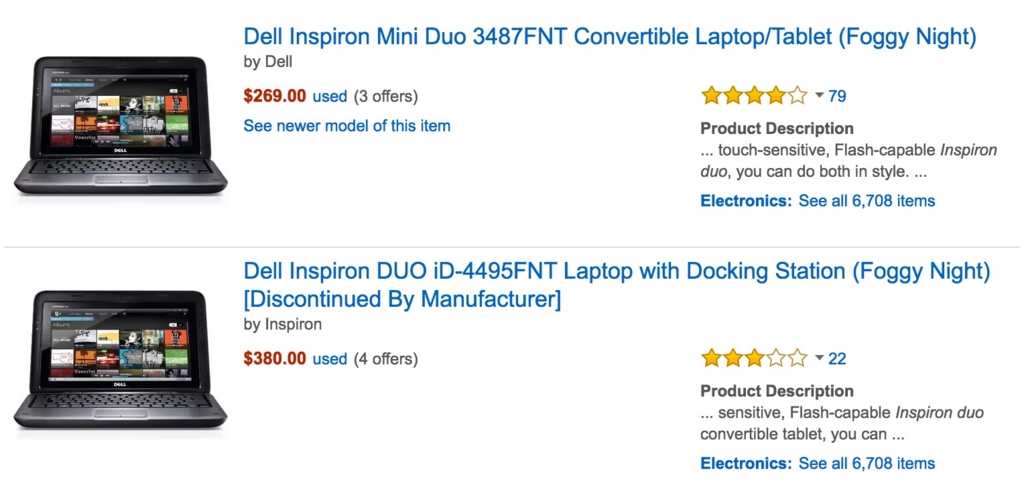Click the three-star rating icons for DUO iD-4495FNT
1024x485 pixels.
coord(753,358)
